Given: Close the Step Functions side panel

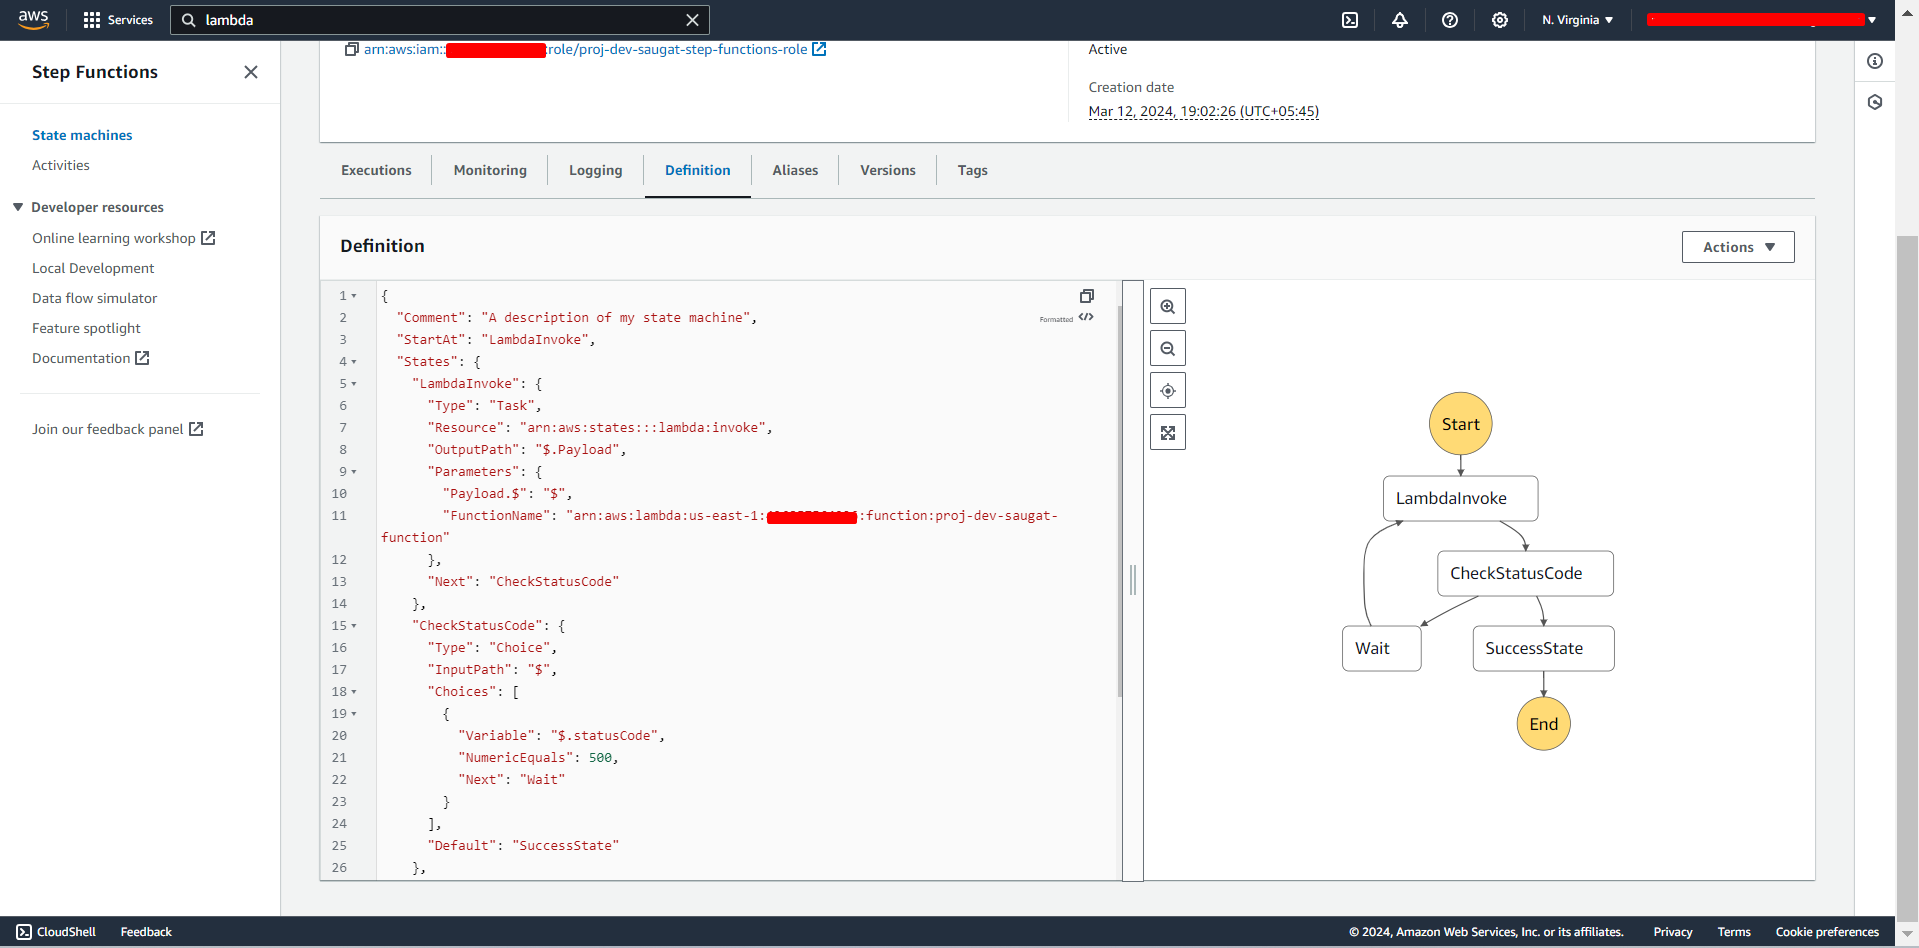Looking at the screenshot, I should pos(251,72).
